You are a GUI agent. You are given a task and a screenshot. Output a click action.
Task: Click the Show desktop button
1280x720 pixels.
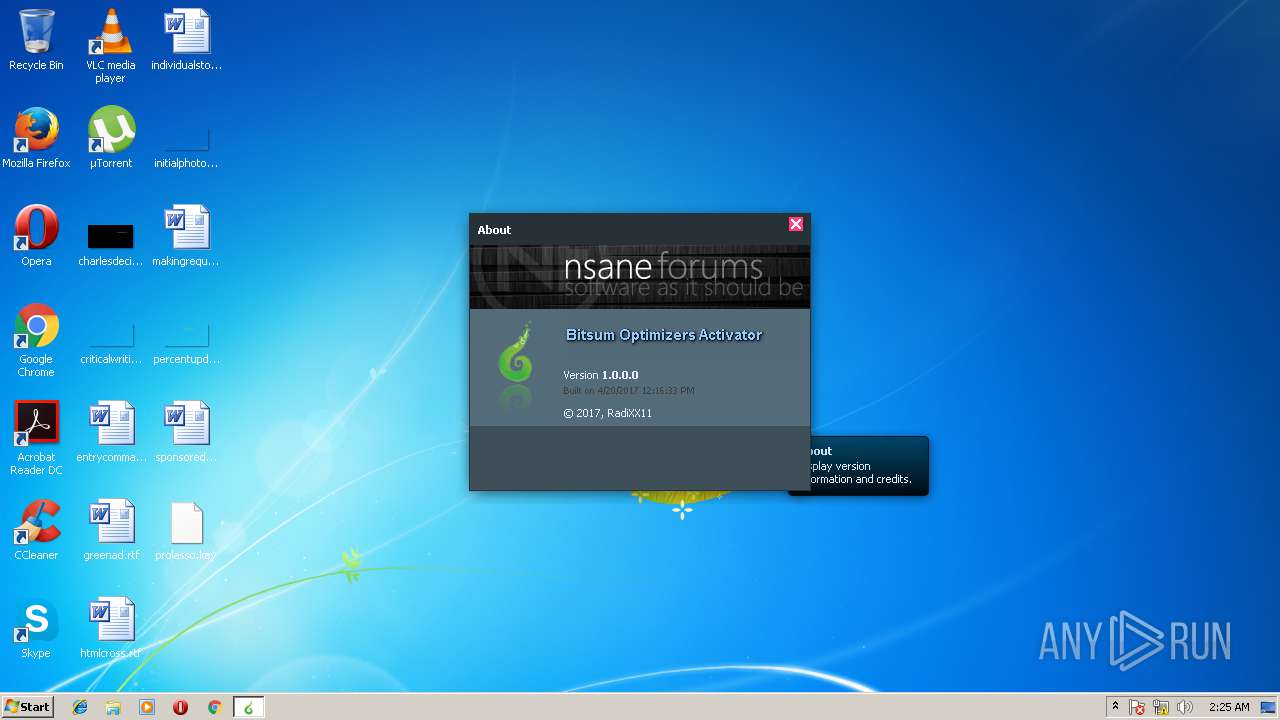(x=1270, y=707)
